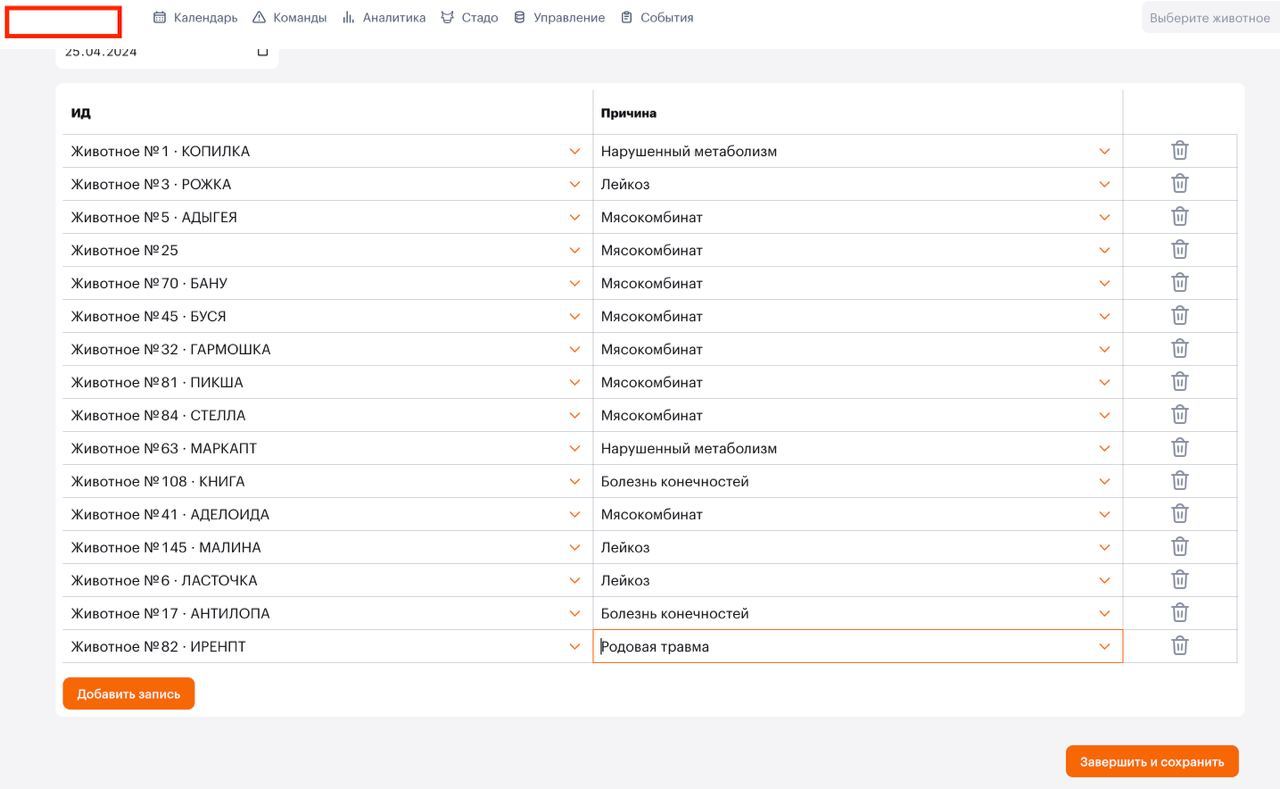Click the Добавить запись button
1280x789 pixels.
point(128,694)
